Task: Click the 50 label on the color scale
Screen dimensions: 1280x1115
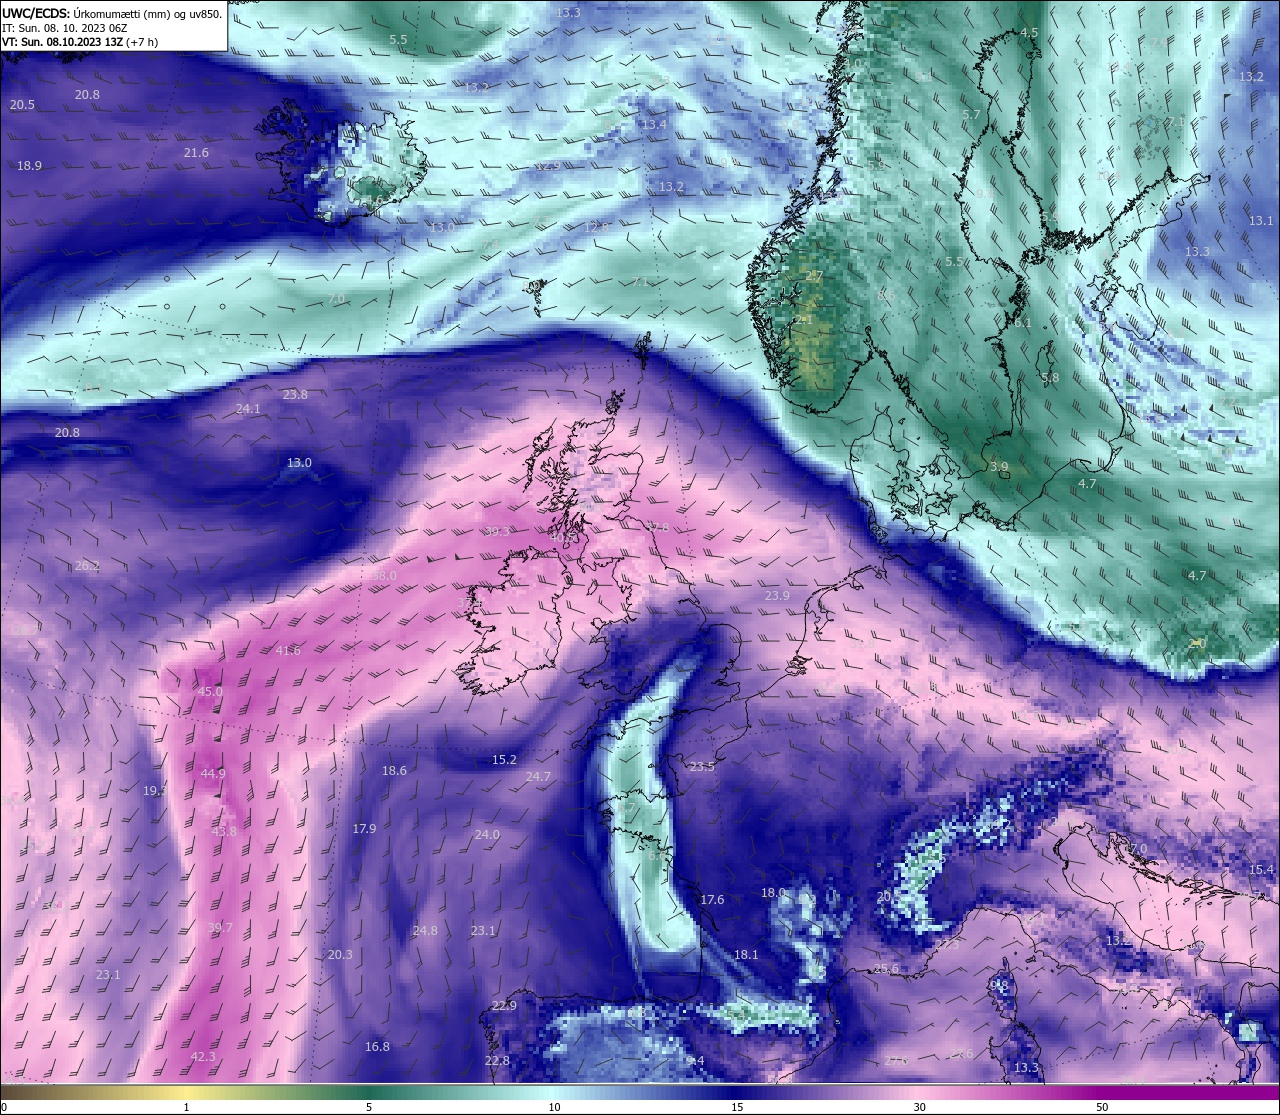Action: 1102,1107
